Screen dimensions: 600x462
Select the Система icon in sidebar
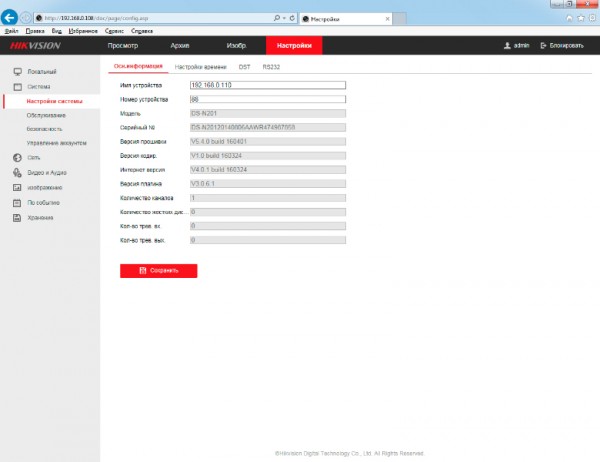(18, 87)
